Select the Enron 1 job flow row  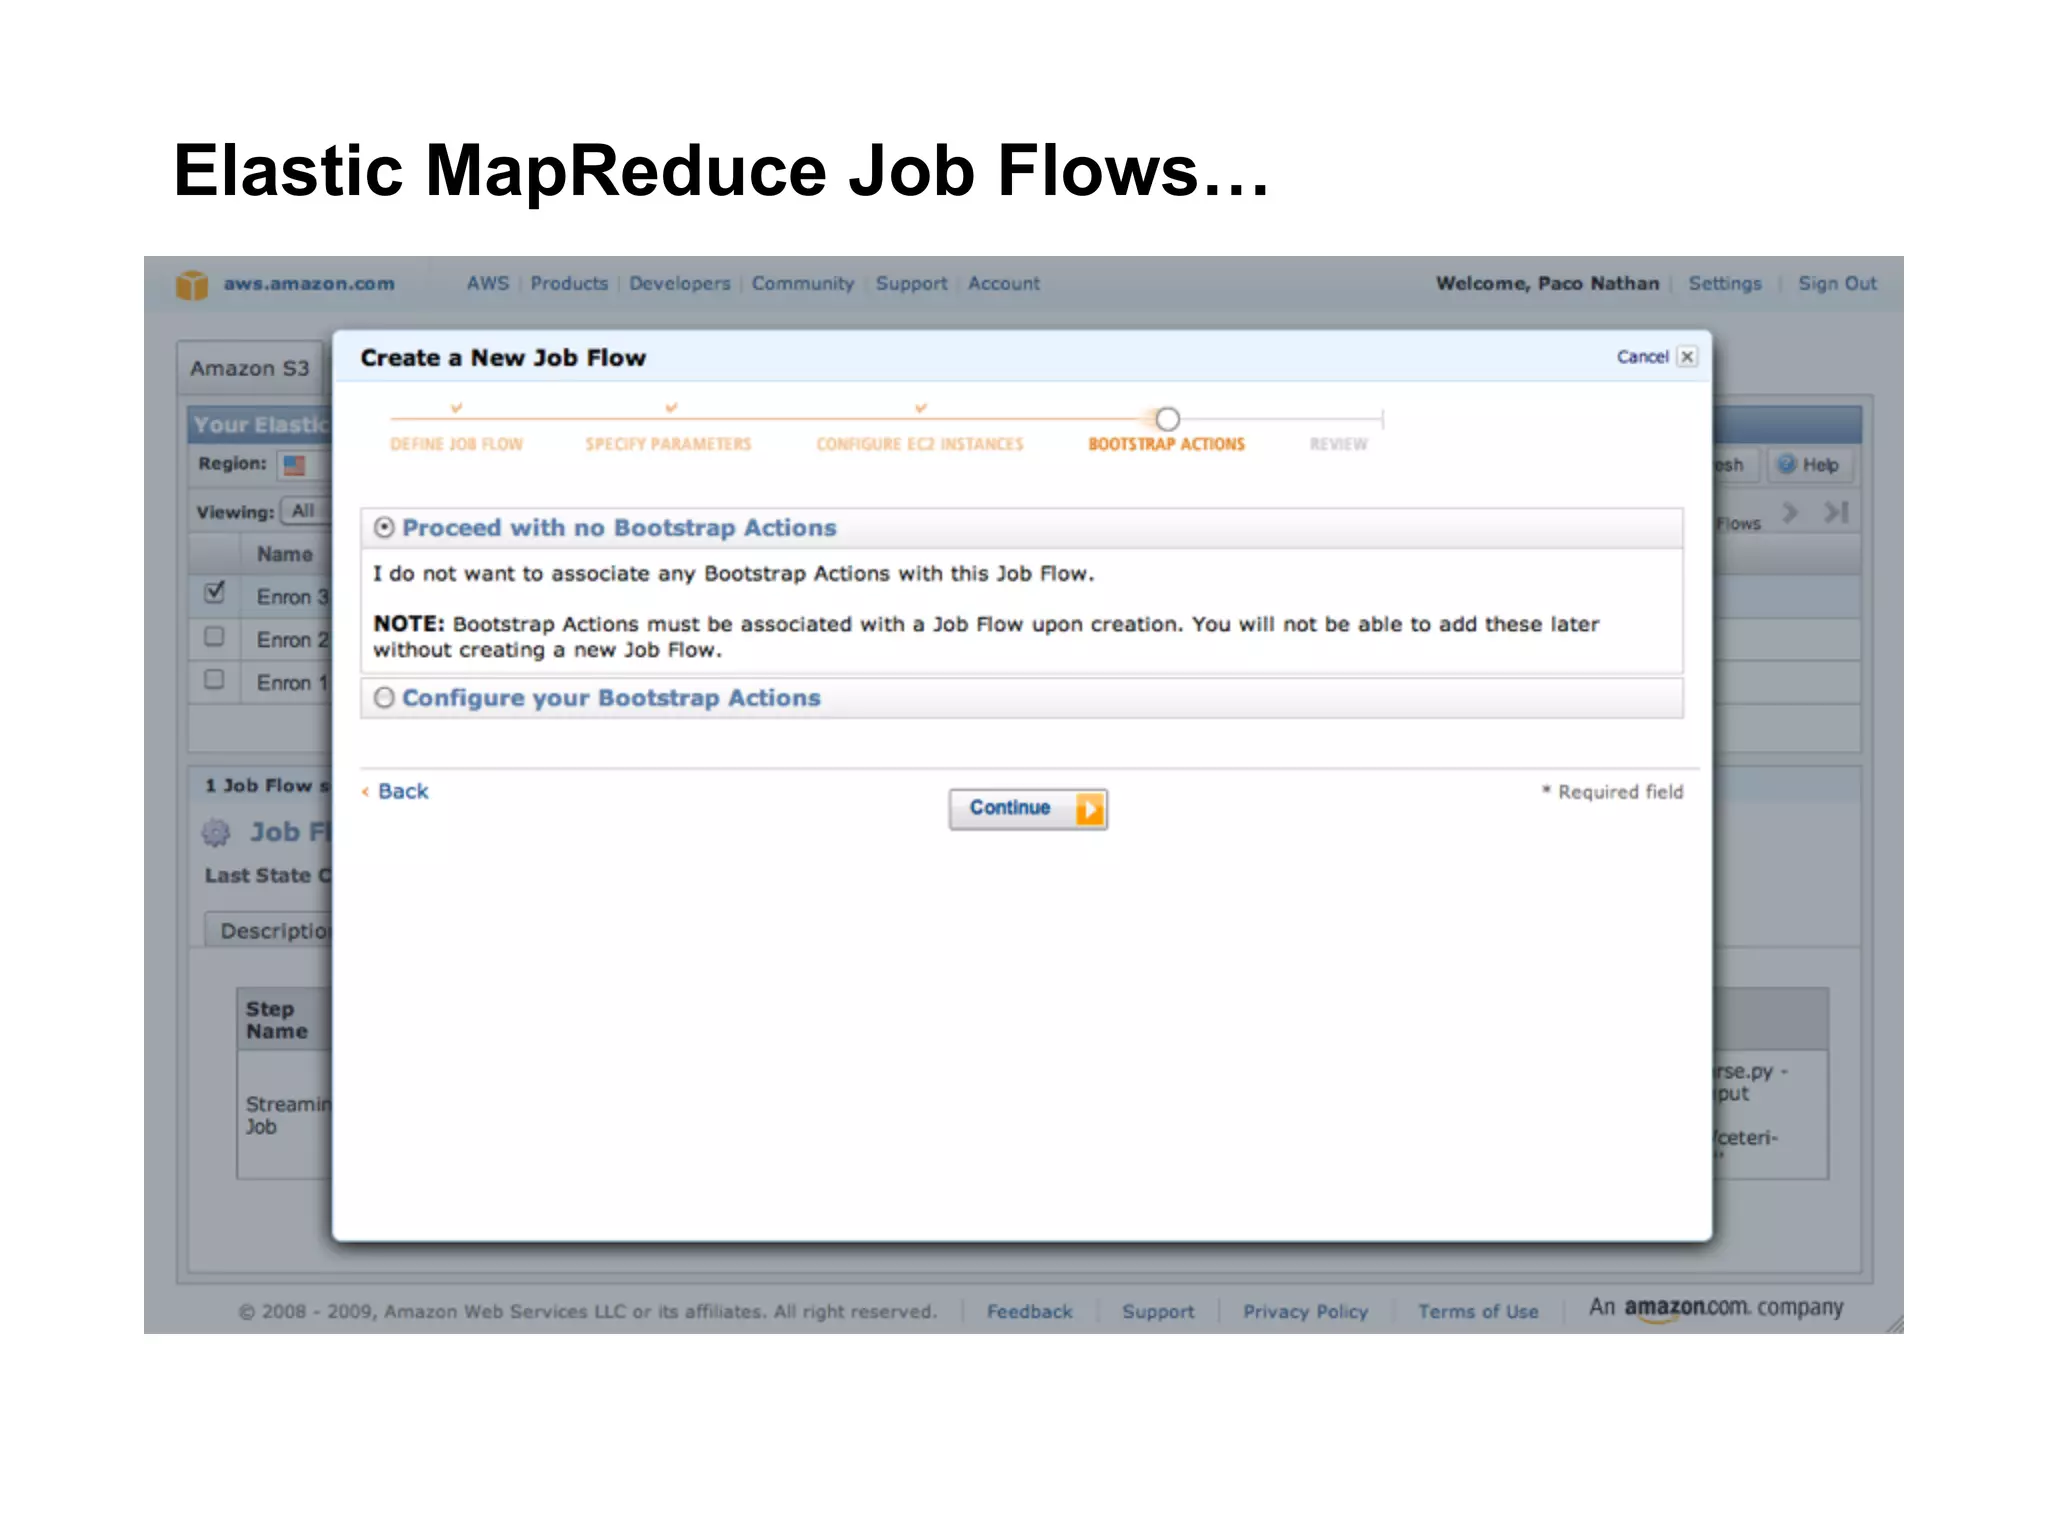pos(292,683)
